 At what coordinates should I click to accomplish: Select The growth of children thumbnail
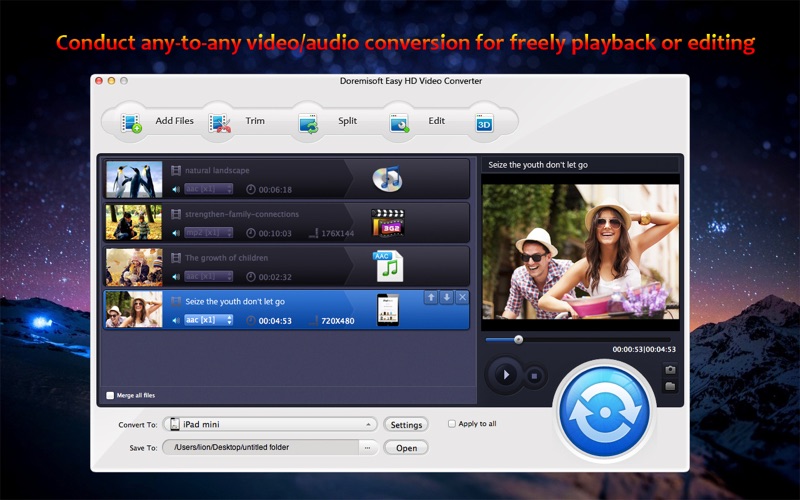coord(134,267)
